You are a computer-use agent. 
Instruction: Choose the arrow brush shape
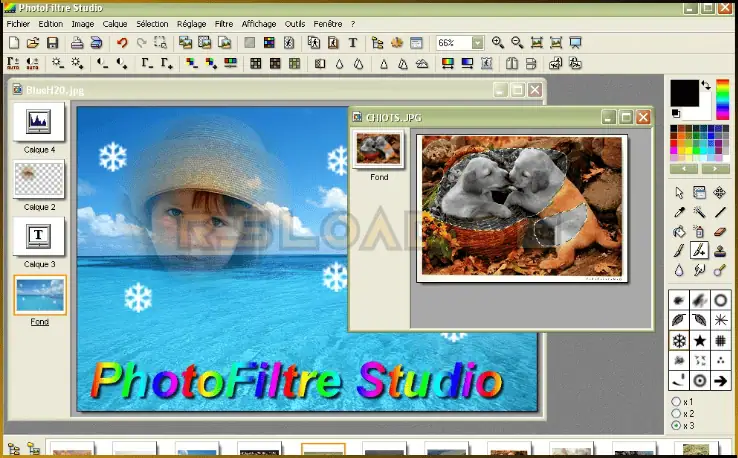point(720,381)
